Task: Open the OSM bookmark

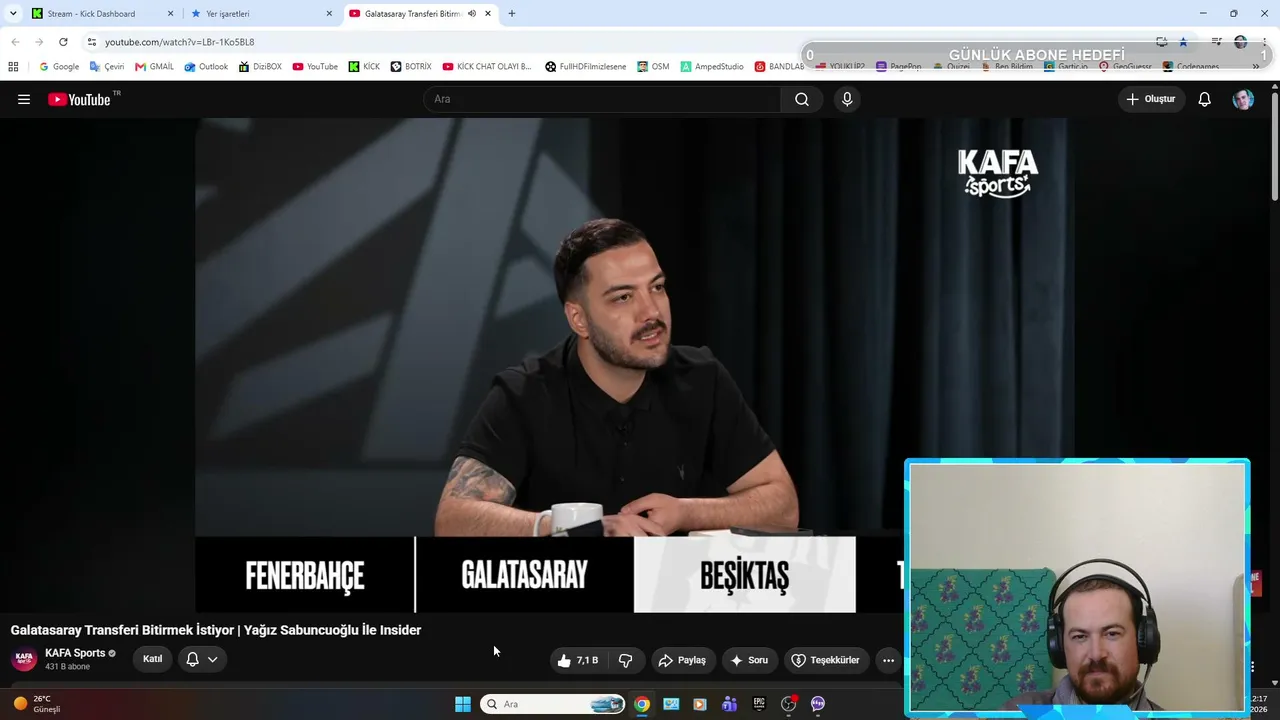Action: pos(653,67)
